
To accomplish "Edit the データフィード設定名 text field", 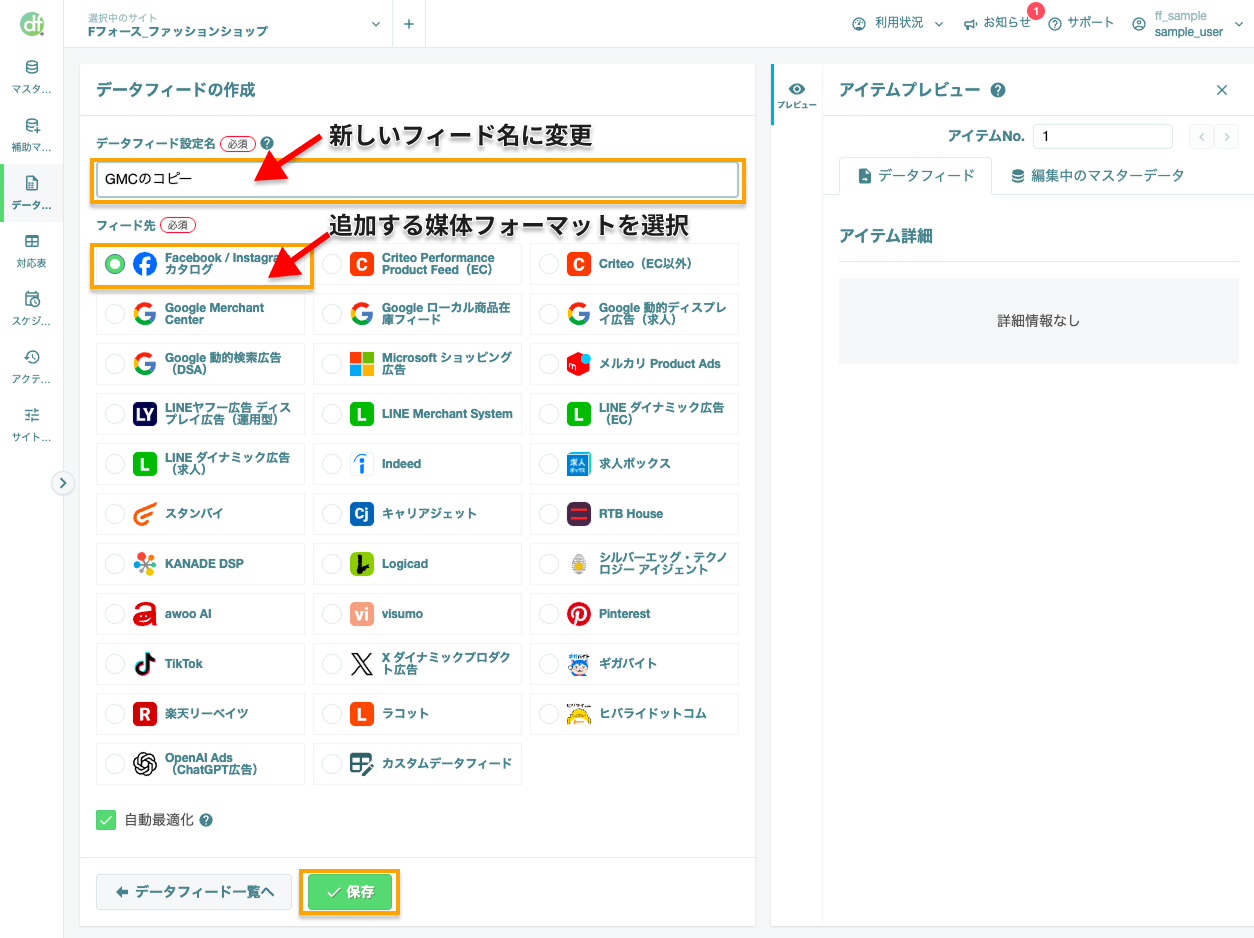I will click(418, 179).
